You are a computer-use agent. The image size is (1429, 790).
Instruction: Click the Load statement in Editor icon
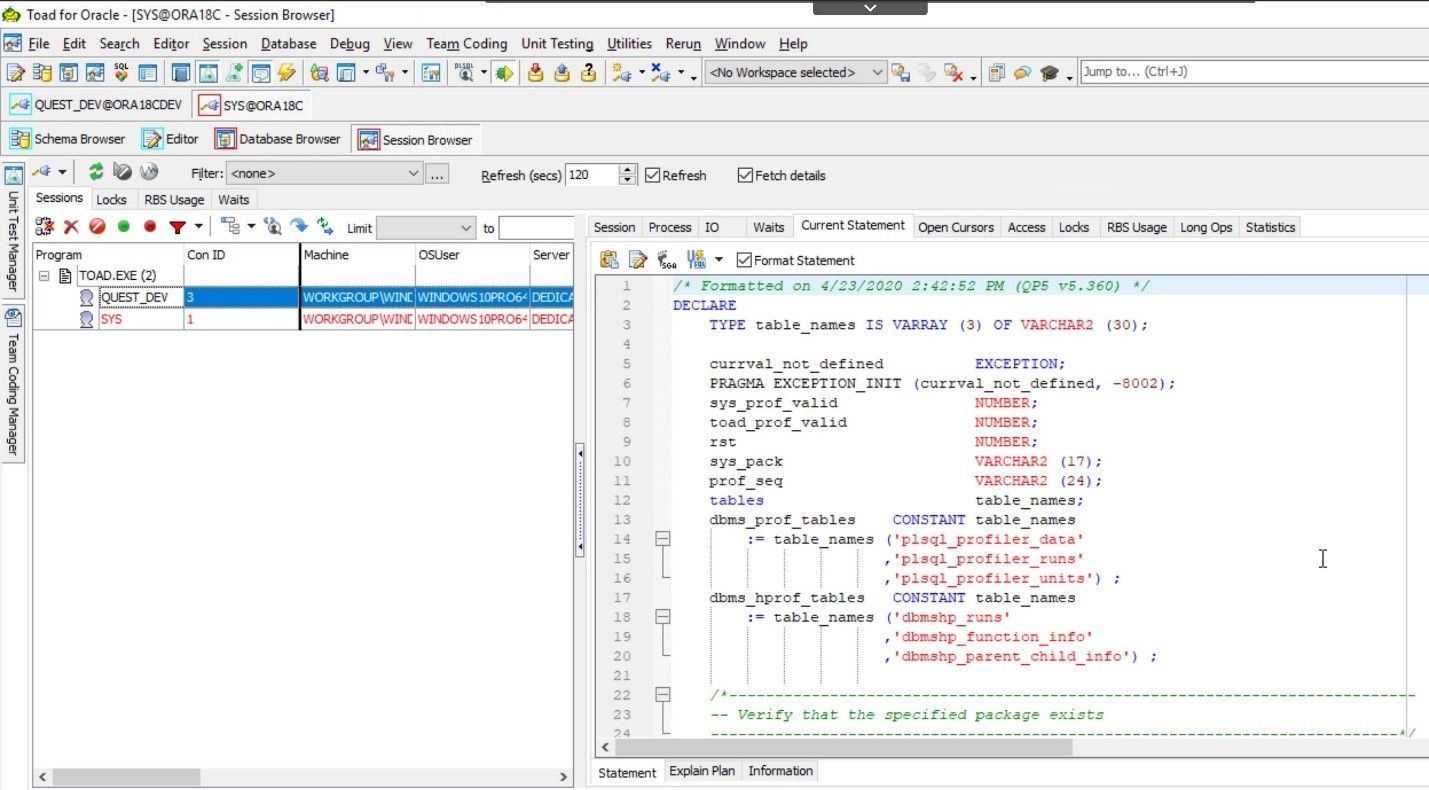[x=637, y=260]
